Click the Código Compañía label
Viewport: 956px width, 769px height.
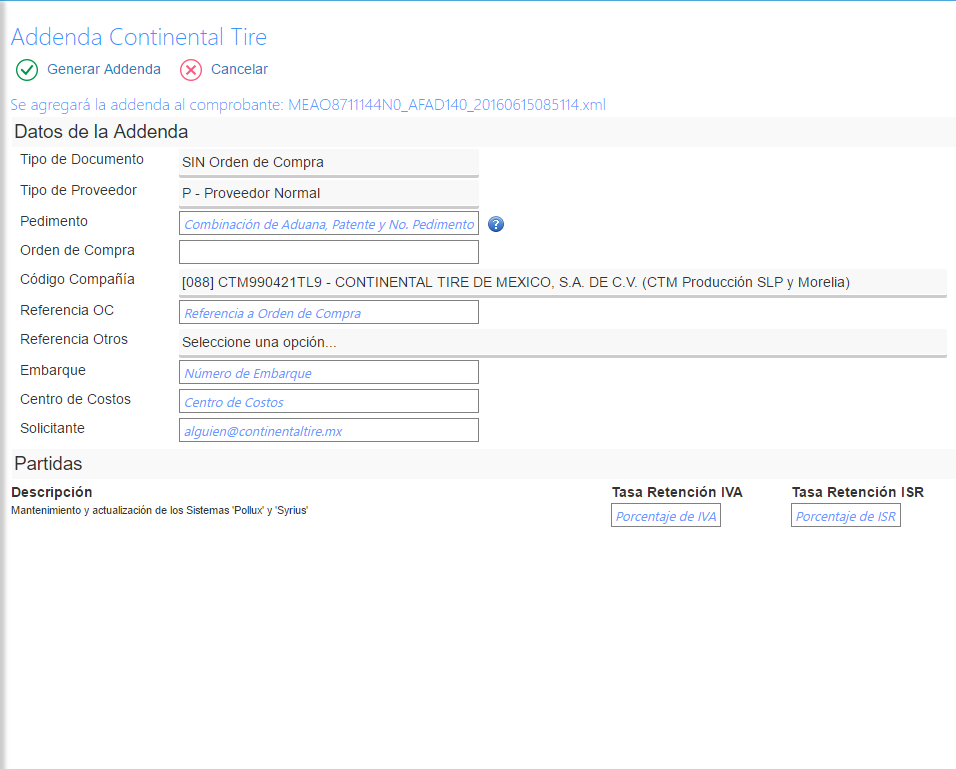77,279
